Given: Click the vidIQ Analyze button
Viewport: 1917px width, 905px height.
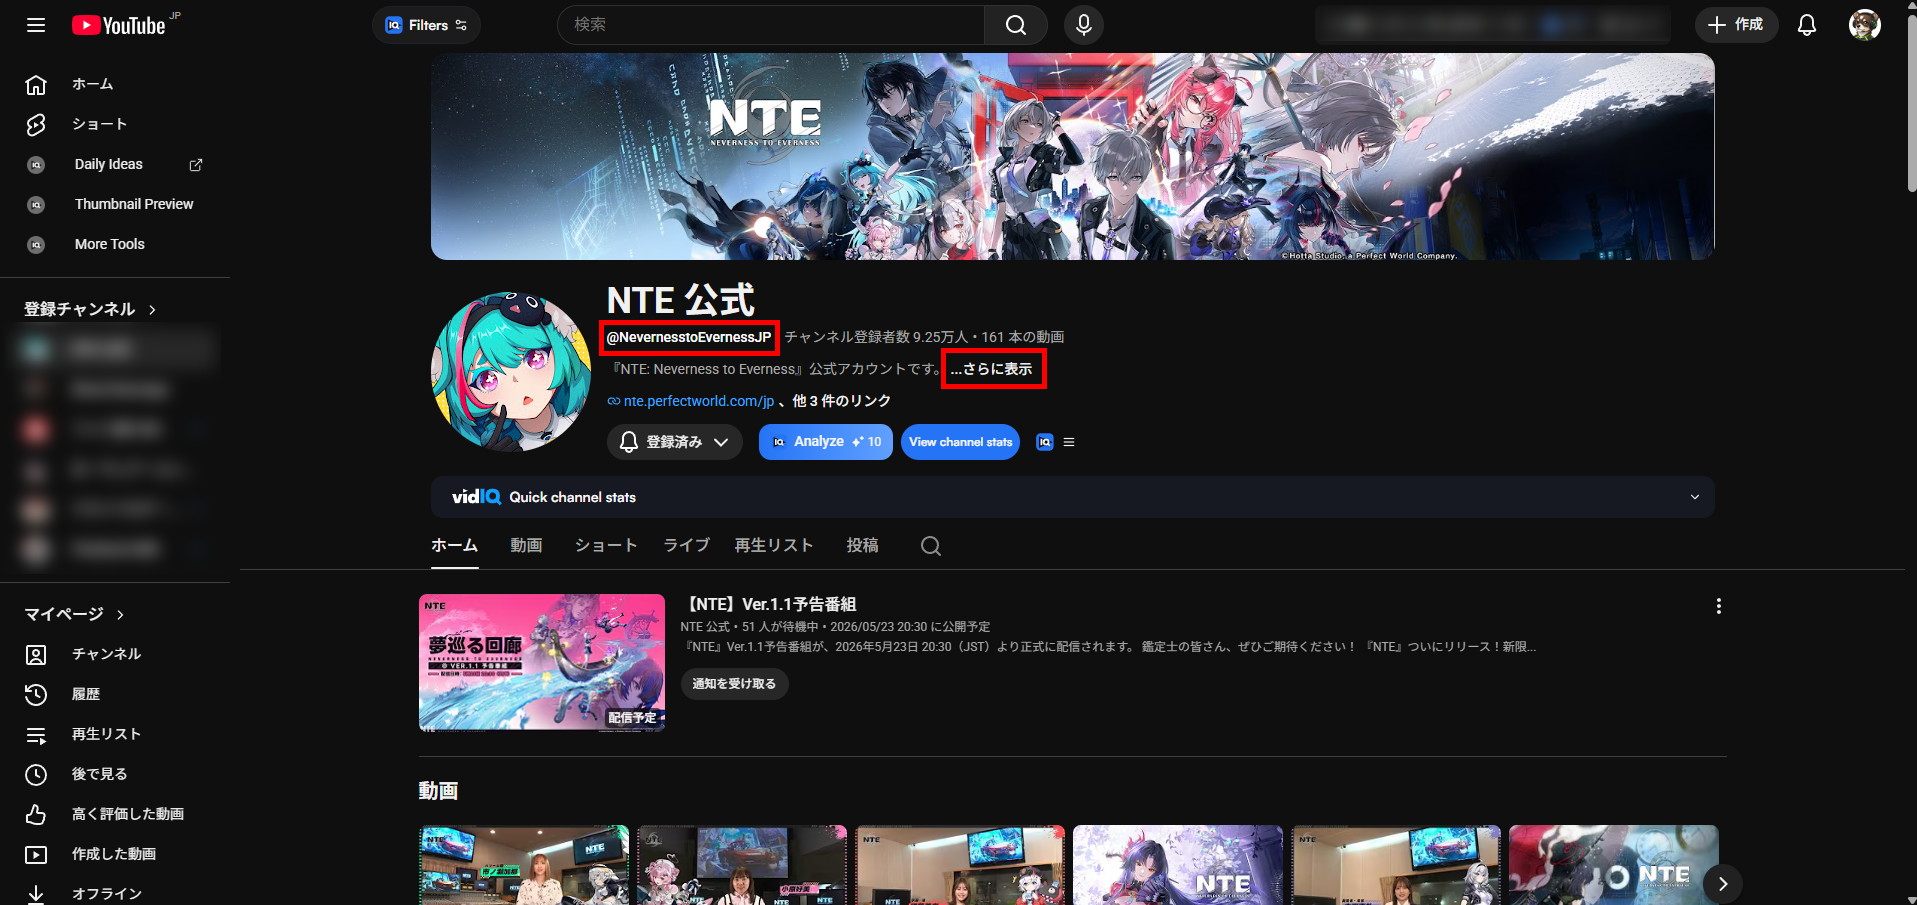Looking at the screenshot, I should point(825,442).
